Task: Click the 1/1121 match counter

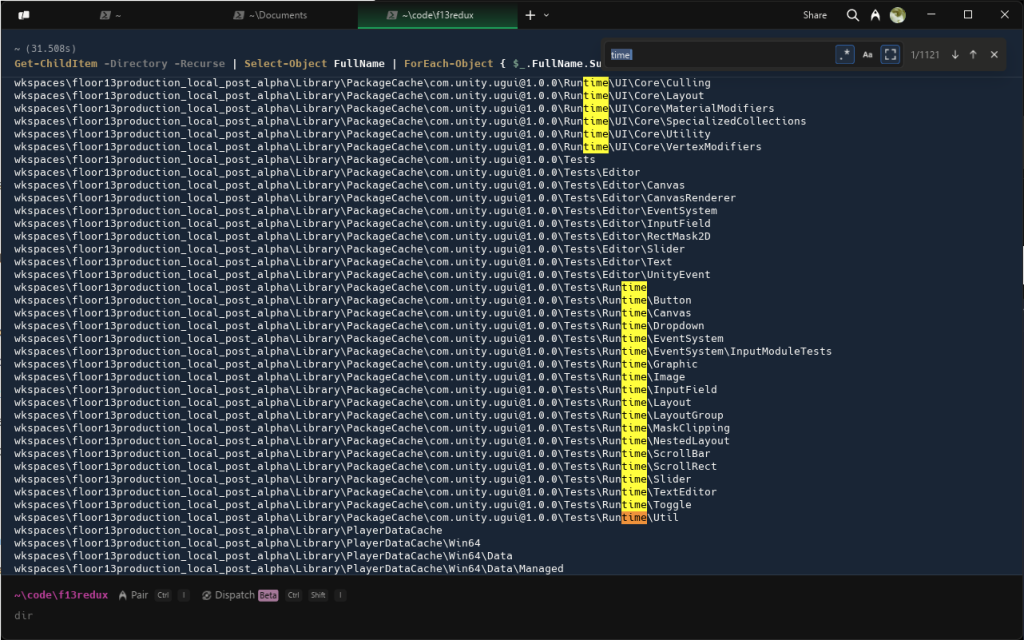Action: pos(925,55)
